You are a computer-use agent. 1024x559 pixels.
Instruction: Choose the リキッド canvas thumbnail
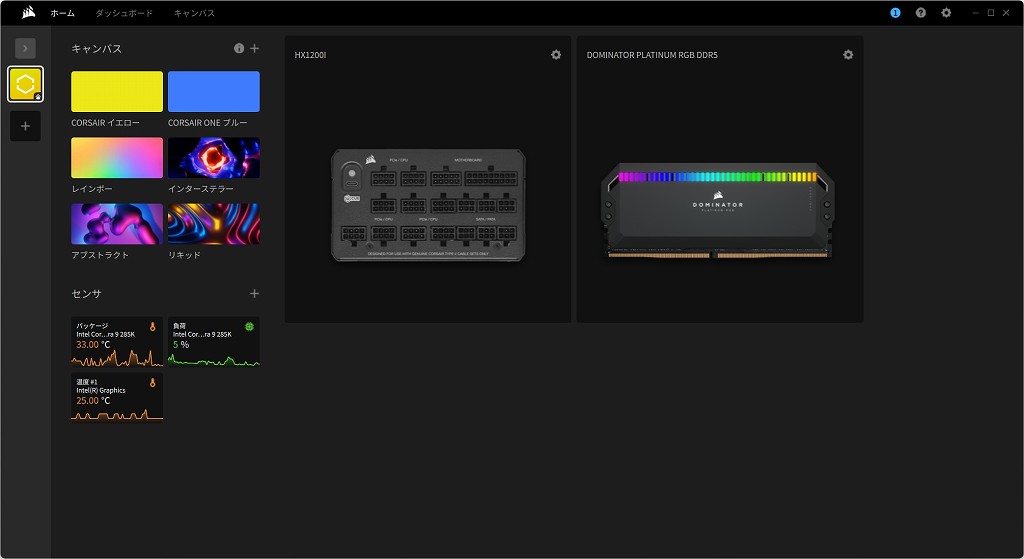214,224
